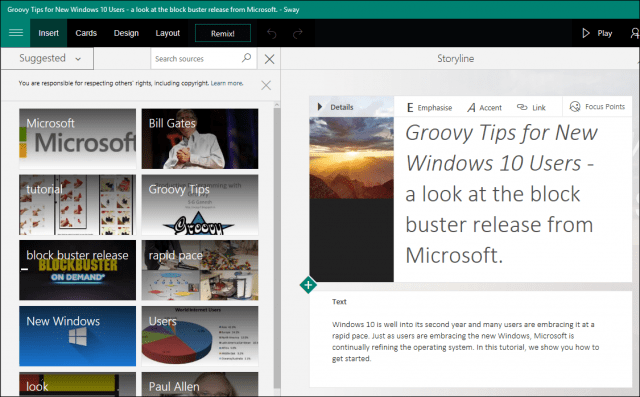Click the search magnifier icon
The height and width of the screenshot is (397, 640).
246,58
